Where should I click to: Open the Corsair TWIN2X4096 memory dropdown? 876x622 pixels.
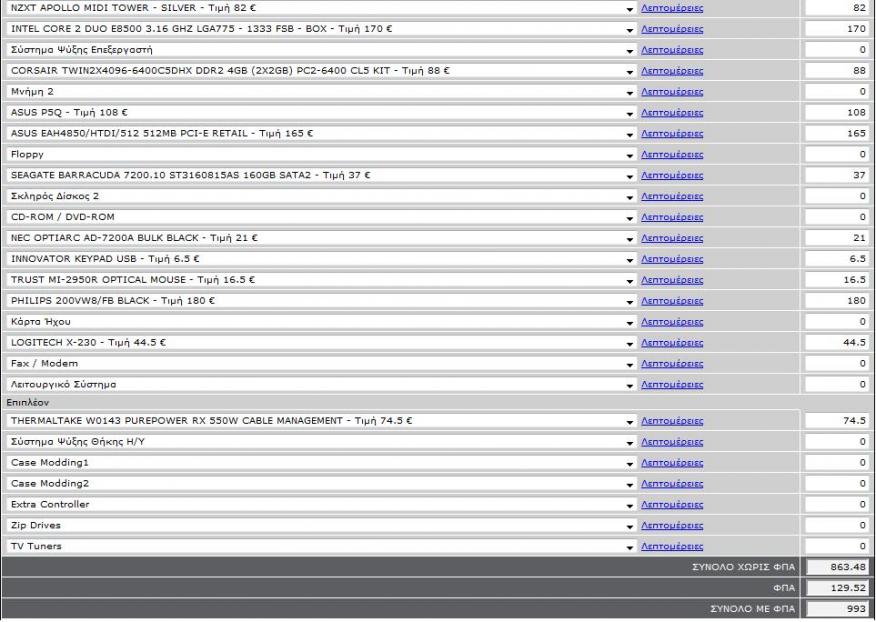[x=320, y=71]
